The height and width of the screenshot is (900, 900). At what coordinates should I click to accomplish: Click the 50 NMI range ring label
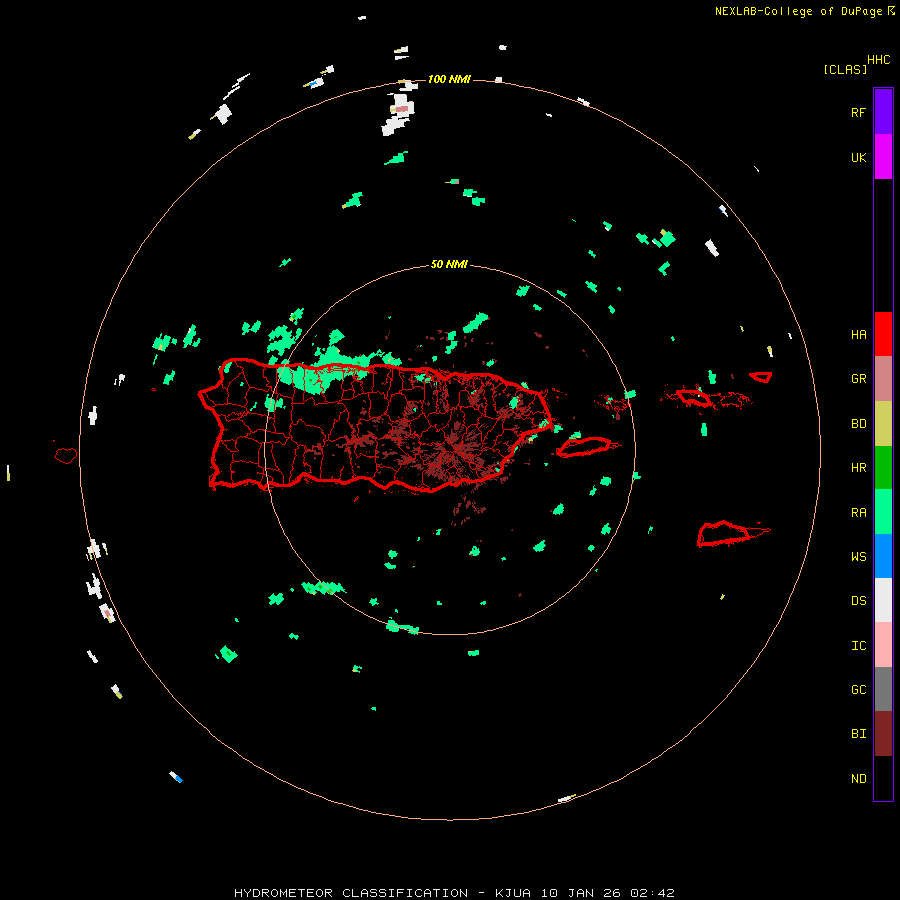coord(449,264)
